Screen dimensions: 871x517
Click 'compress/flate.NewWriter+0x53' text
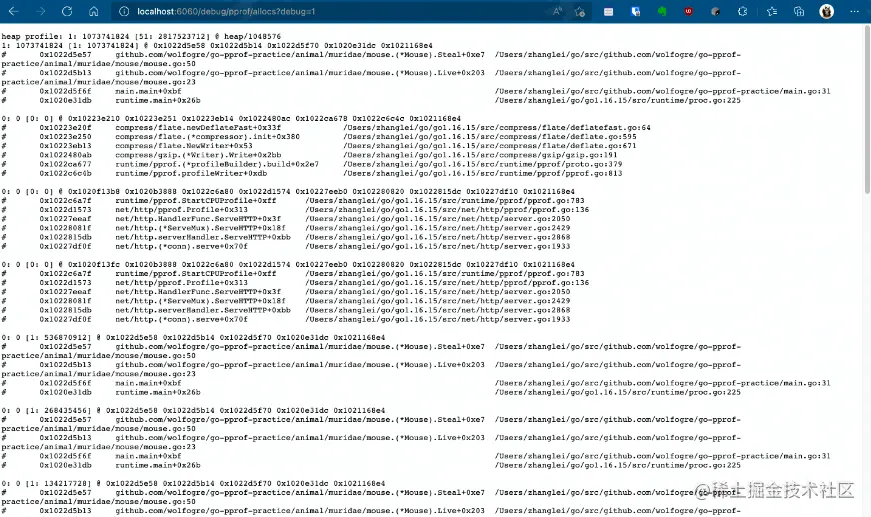click(x=183, y=146)
